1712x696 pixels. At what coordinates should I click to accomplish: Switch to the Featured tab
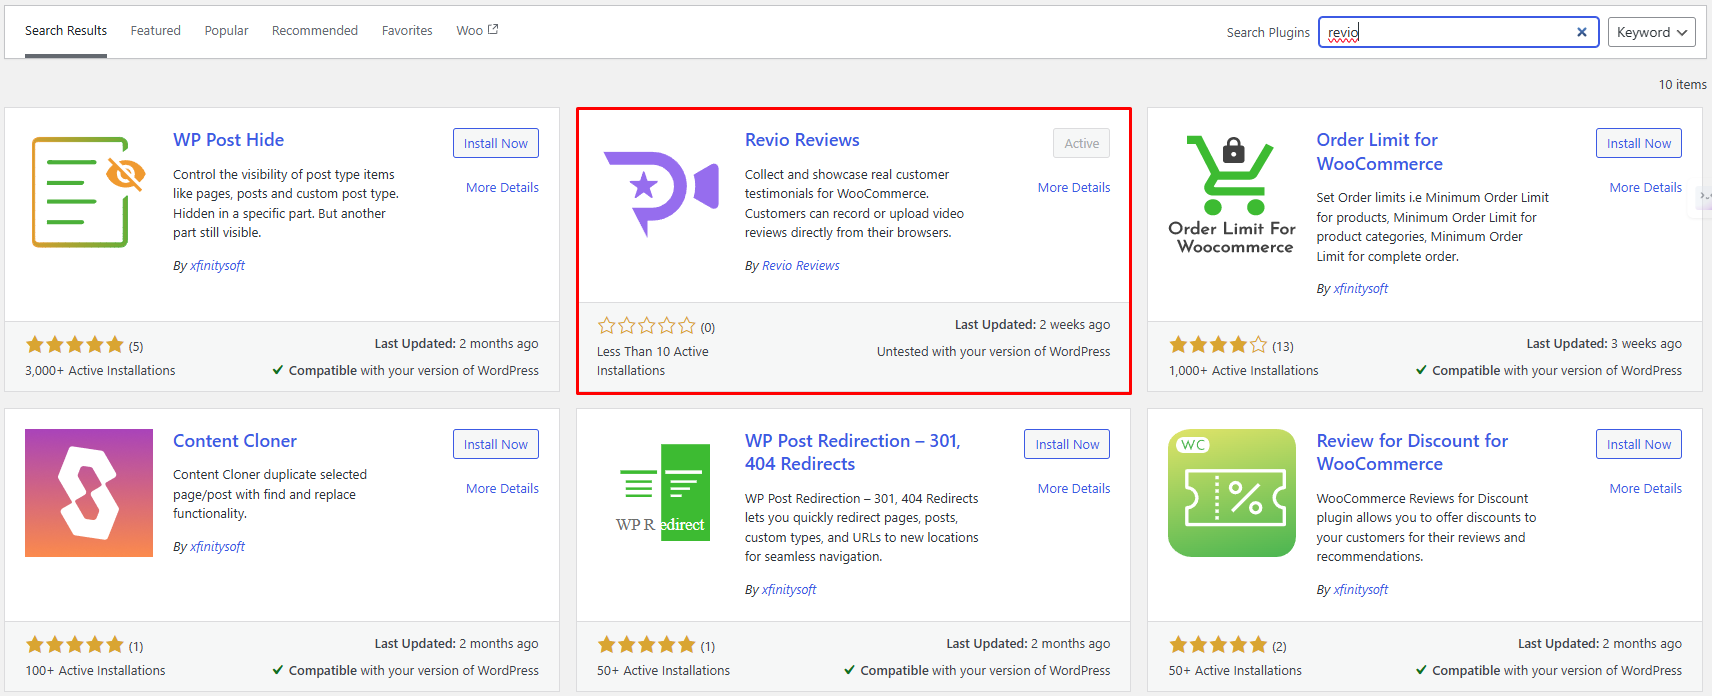156,31
